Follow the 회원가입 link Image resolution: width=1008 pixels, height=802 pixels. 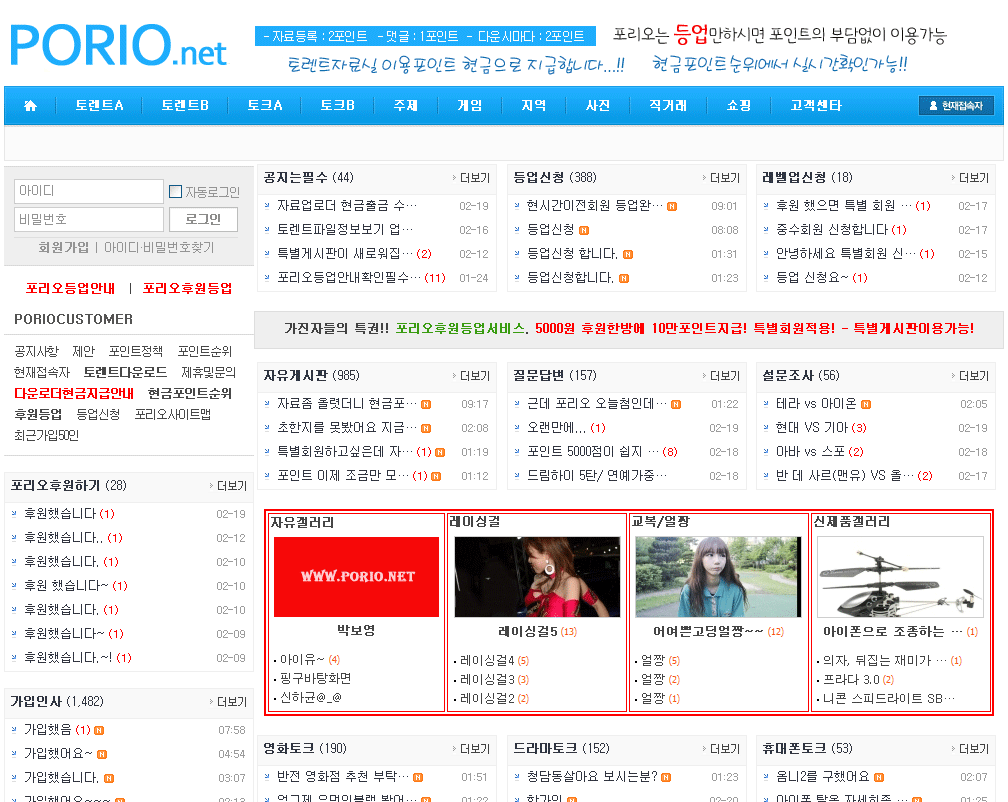[x=63, y=247]
